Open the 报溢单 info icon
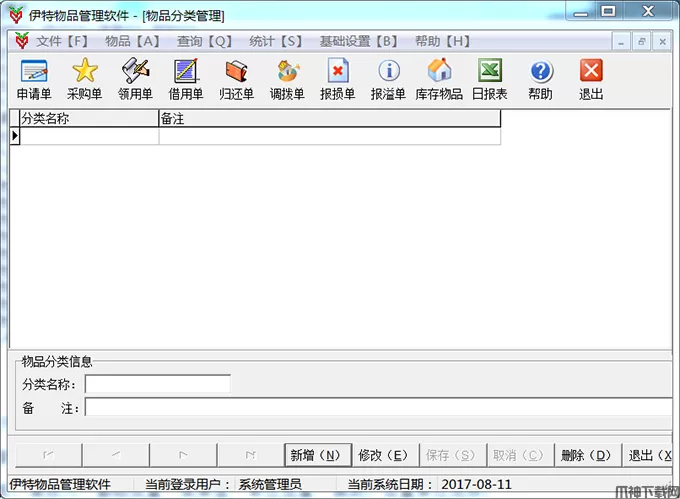Viewport: 680px width, 499px height. (388, 79)
